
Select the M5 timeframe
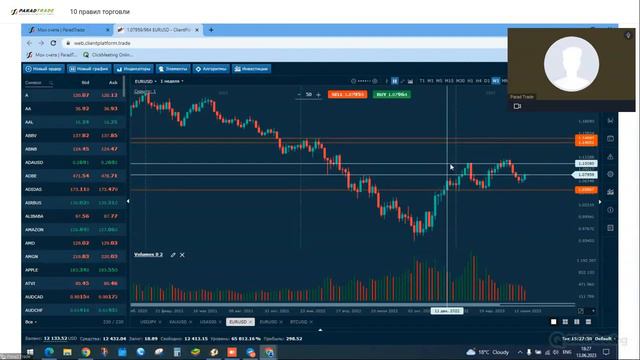click(439, 81)
